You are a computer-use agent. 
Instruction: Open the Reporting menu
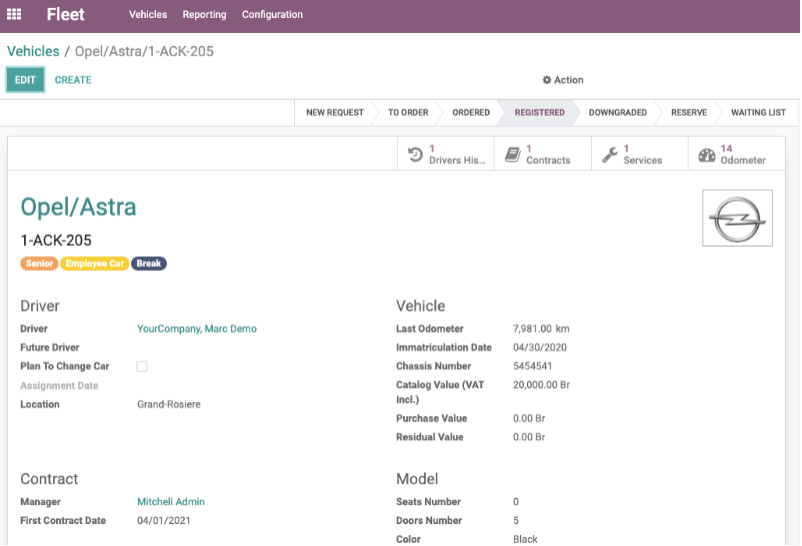click(204, 14)
